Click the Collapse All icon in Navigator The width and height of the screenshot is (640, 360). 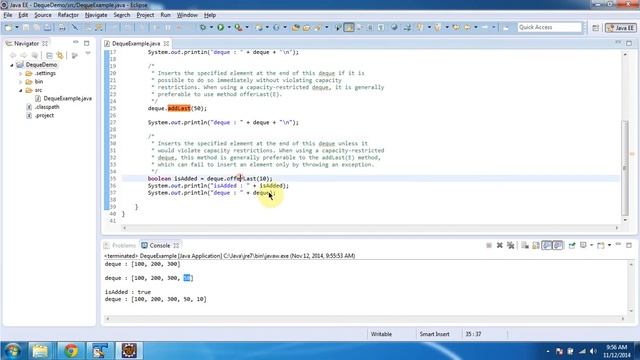[49, 55]
